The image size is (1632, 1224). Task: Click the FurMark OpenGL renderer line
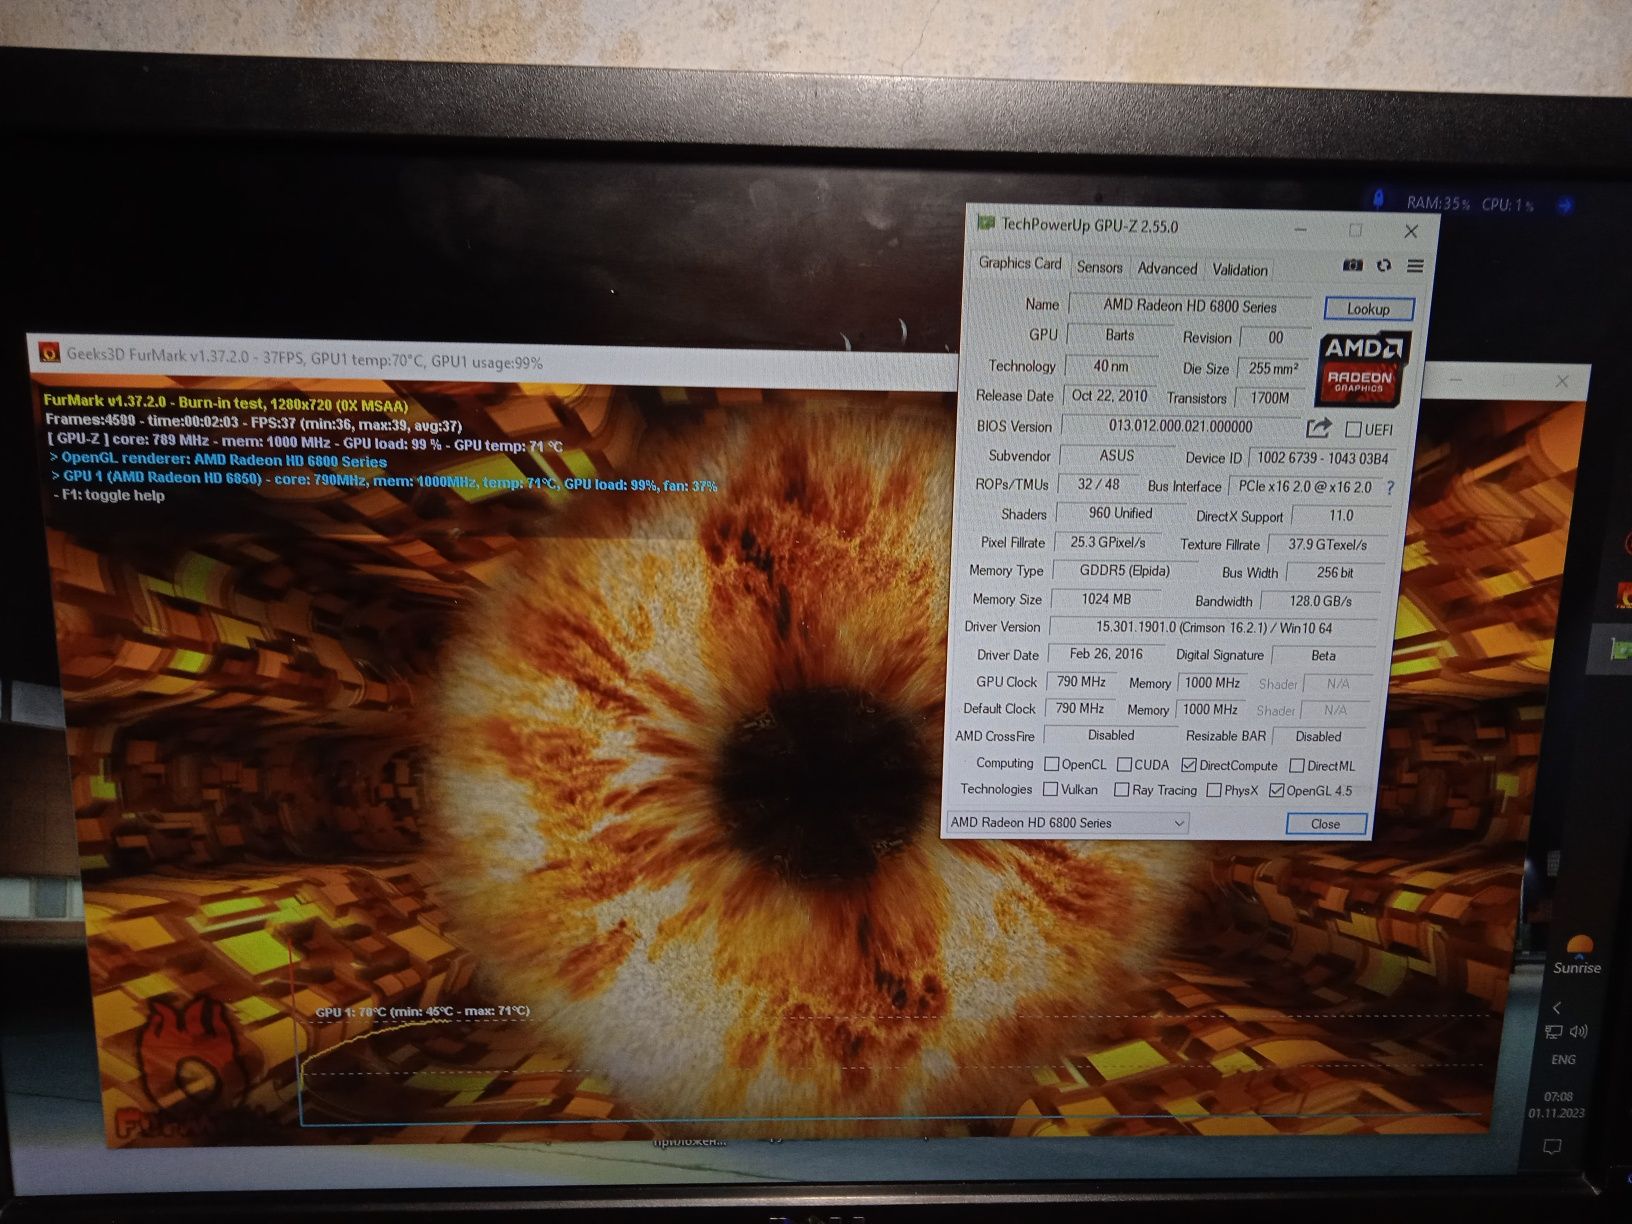click(x=218, y=460)
